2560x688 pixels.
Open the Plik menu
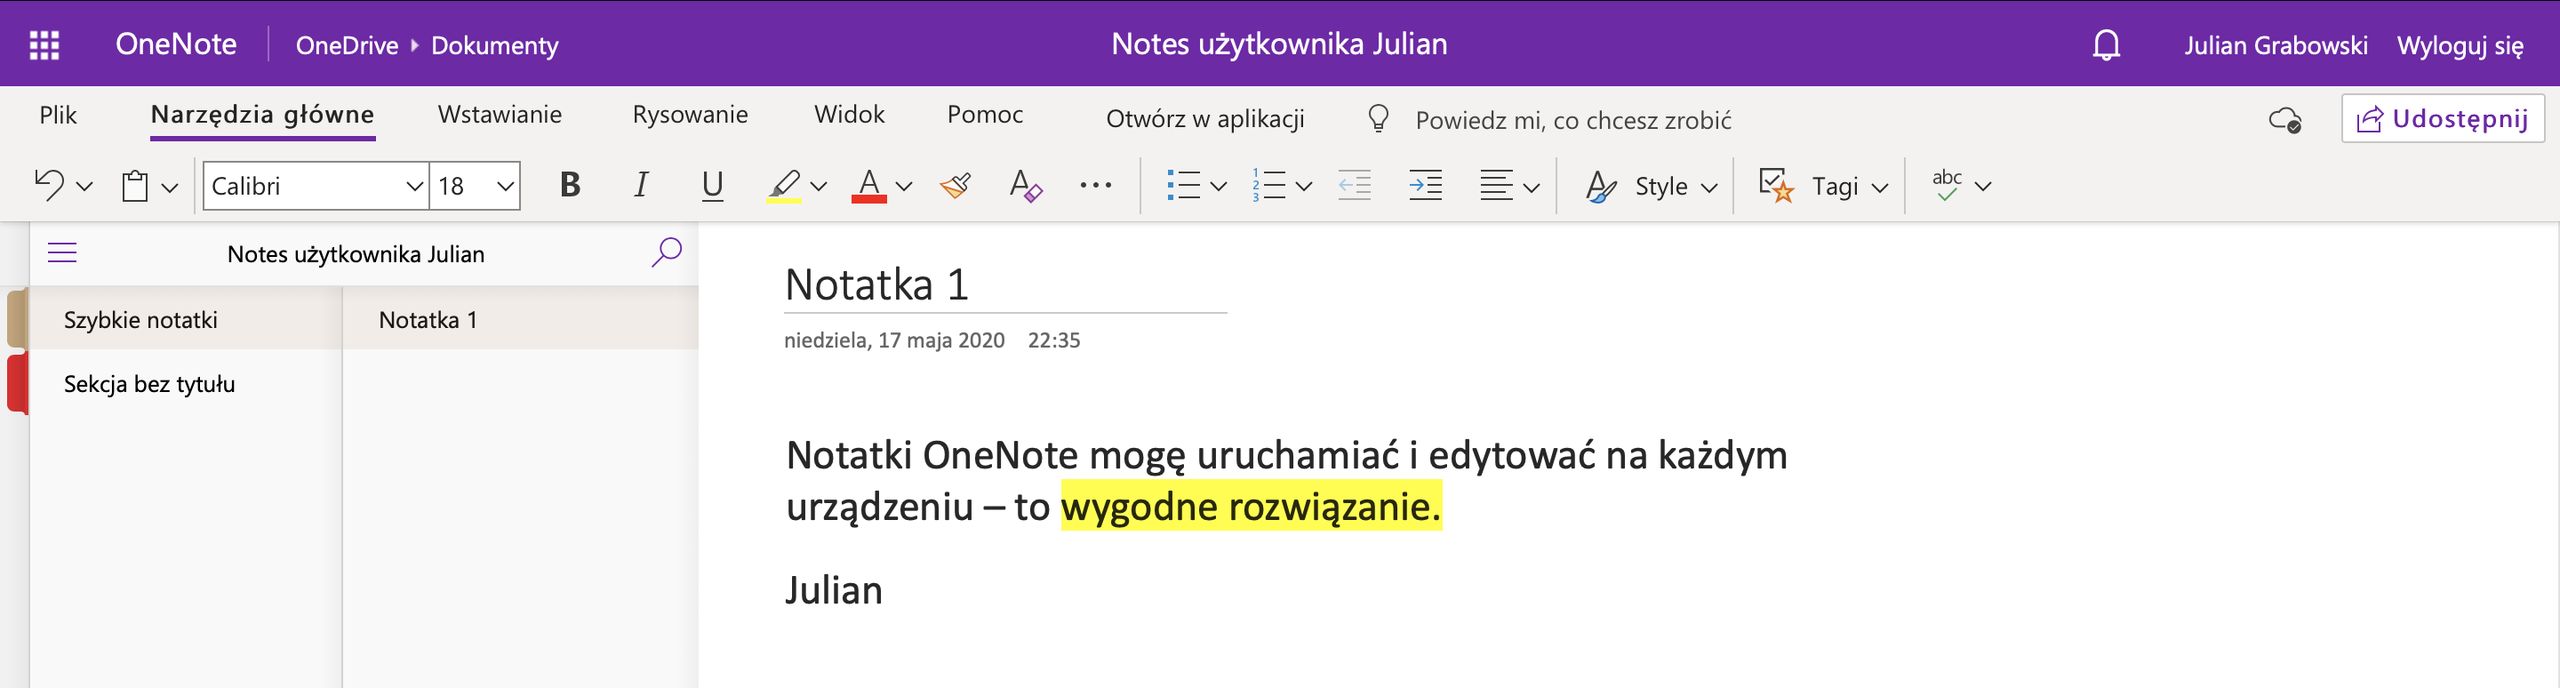58,115
